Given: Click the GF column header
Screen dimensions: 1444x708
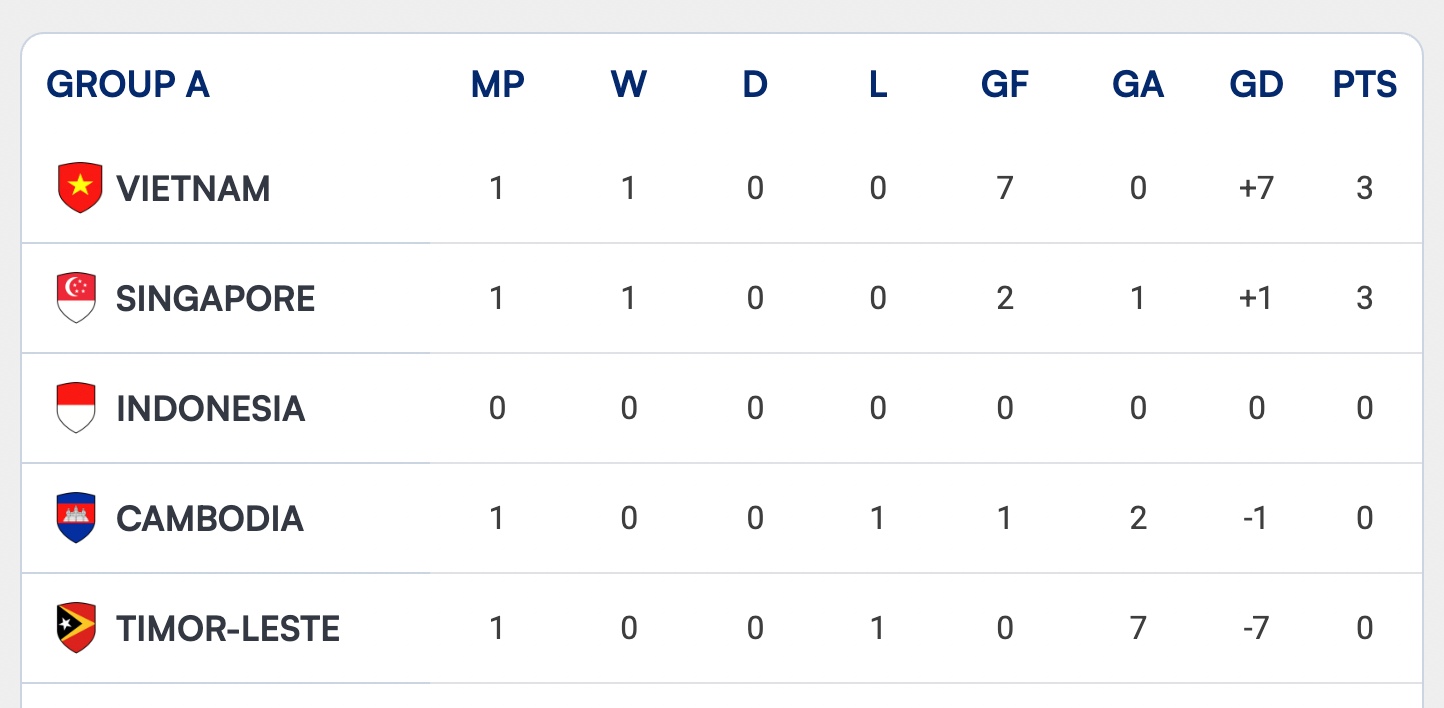Looking at the screenshot, I should (1005, 85).
